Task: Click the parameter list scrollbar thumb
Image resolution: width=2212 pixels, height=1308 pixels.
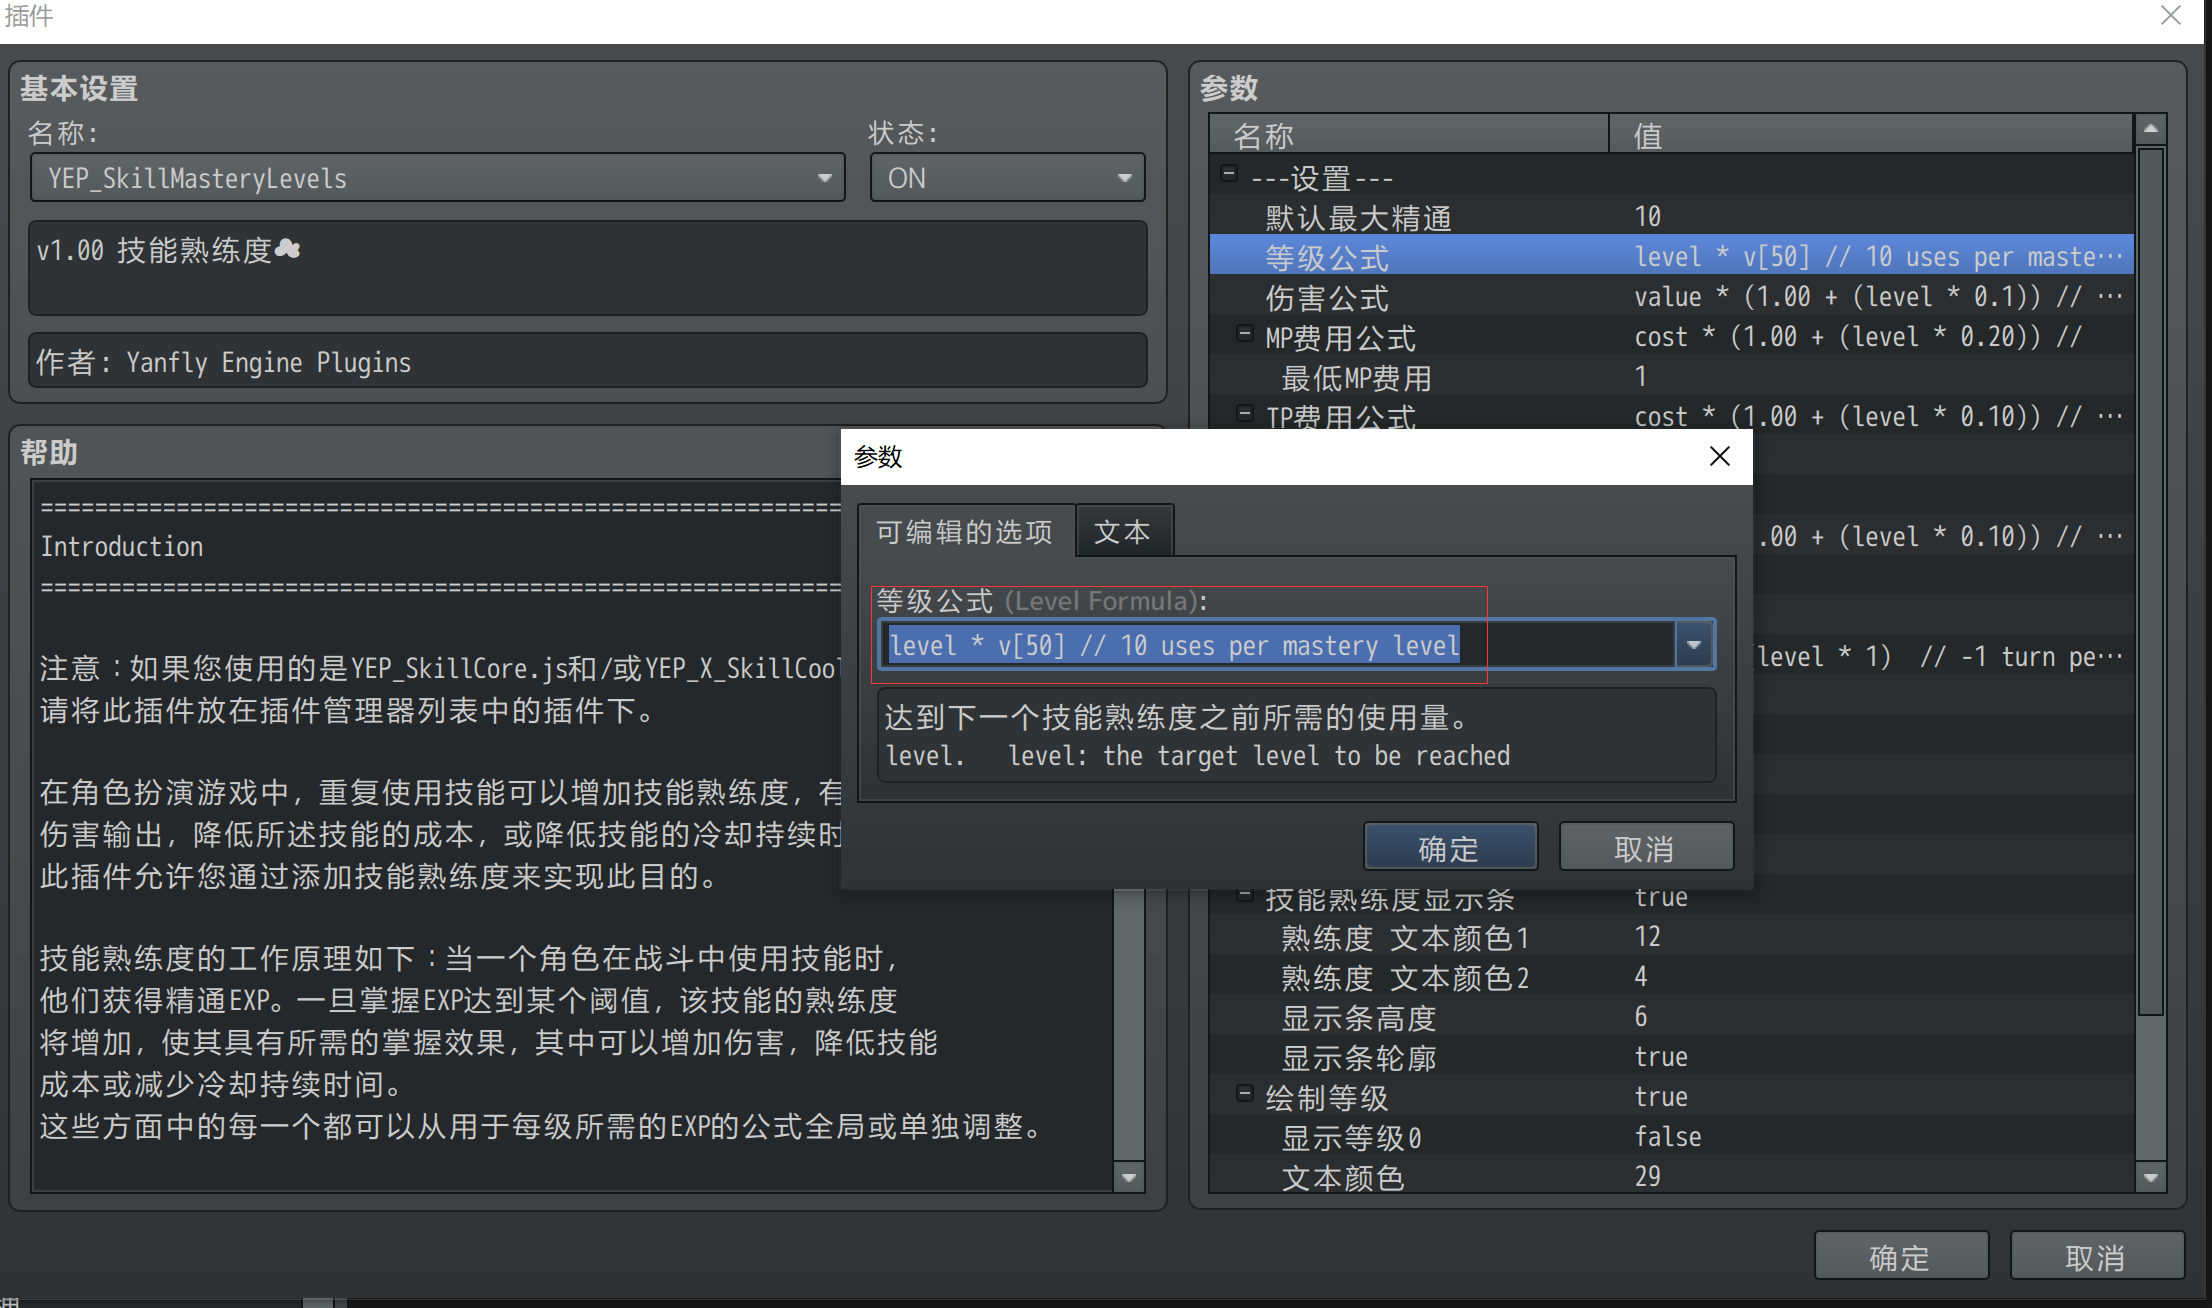Action: point(2150,580)
